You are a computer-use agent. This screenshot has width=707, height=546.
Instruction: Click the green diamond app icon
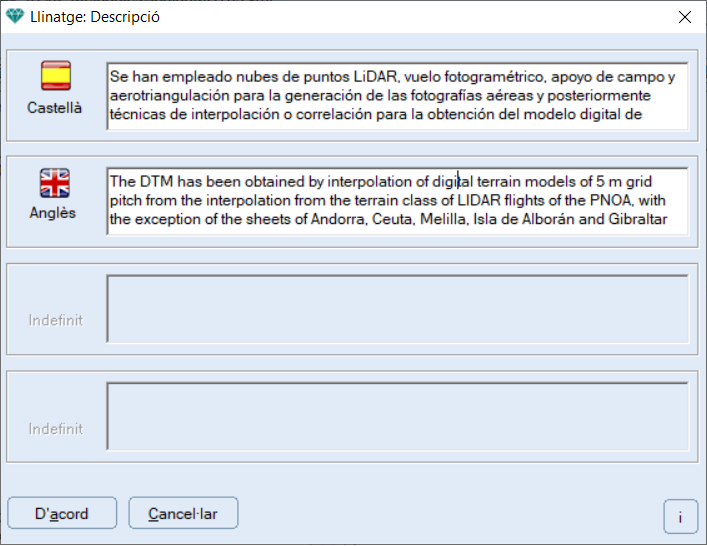(15, 17)
